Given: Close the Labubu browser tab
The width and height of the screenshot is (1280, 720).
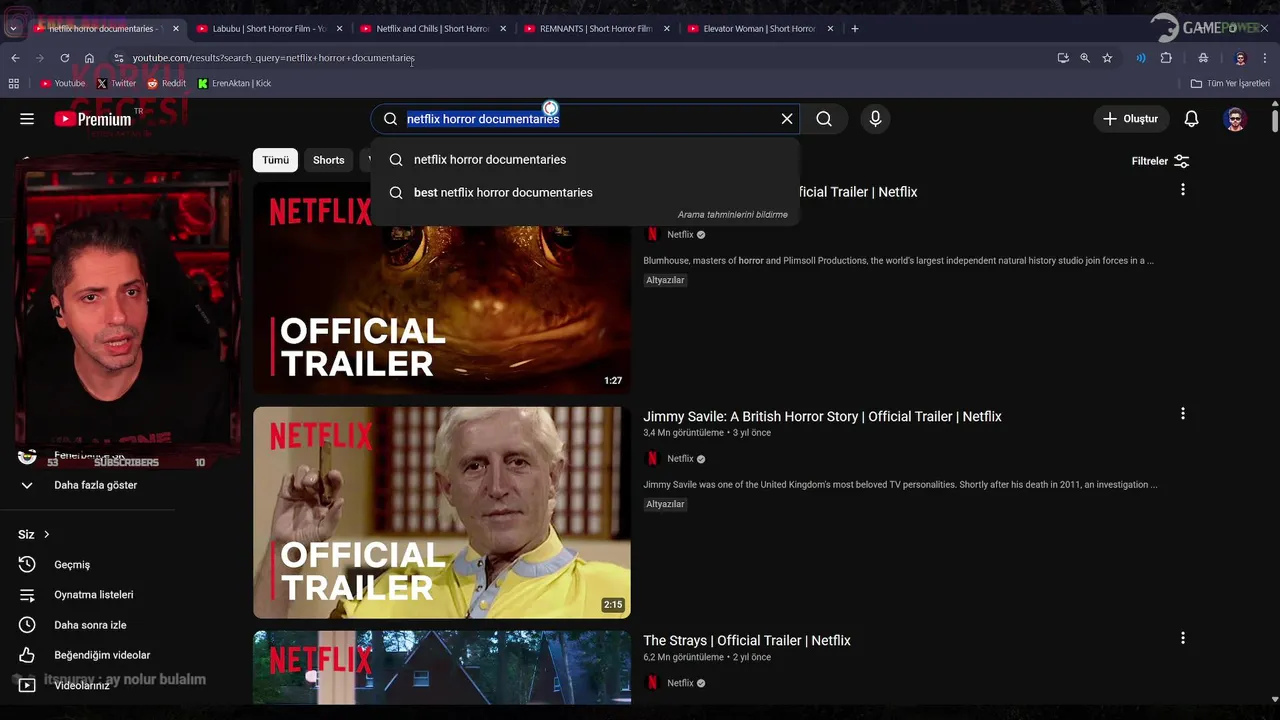Looking at the screenshot, I should pos(339,29).
